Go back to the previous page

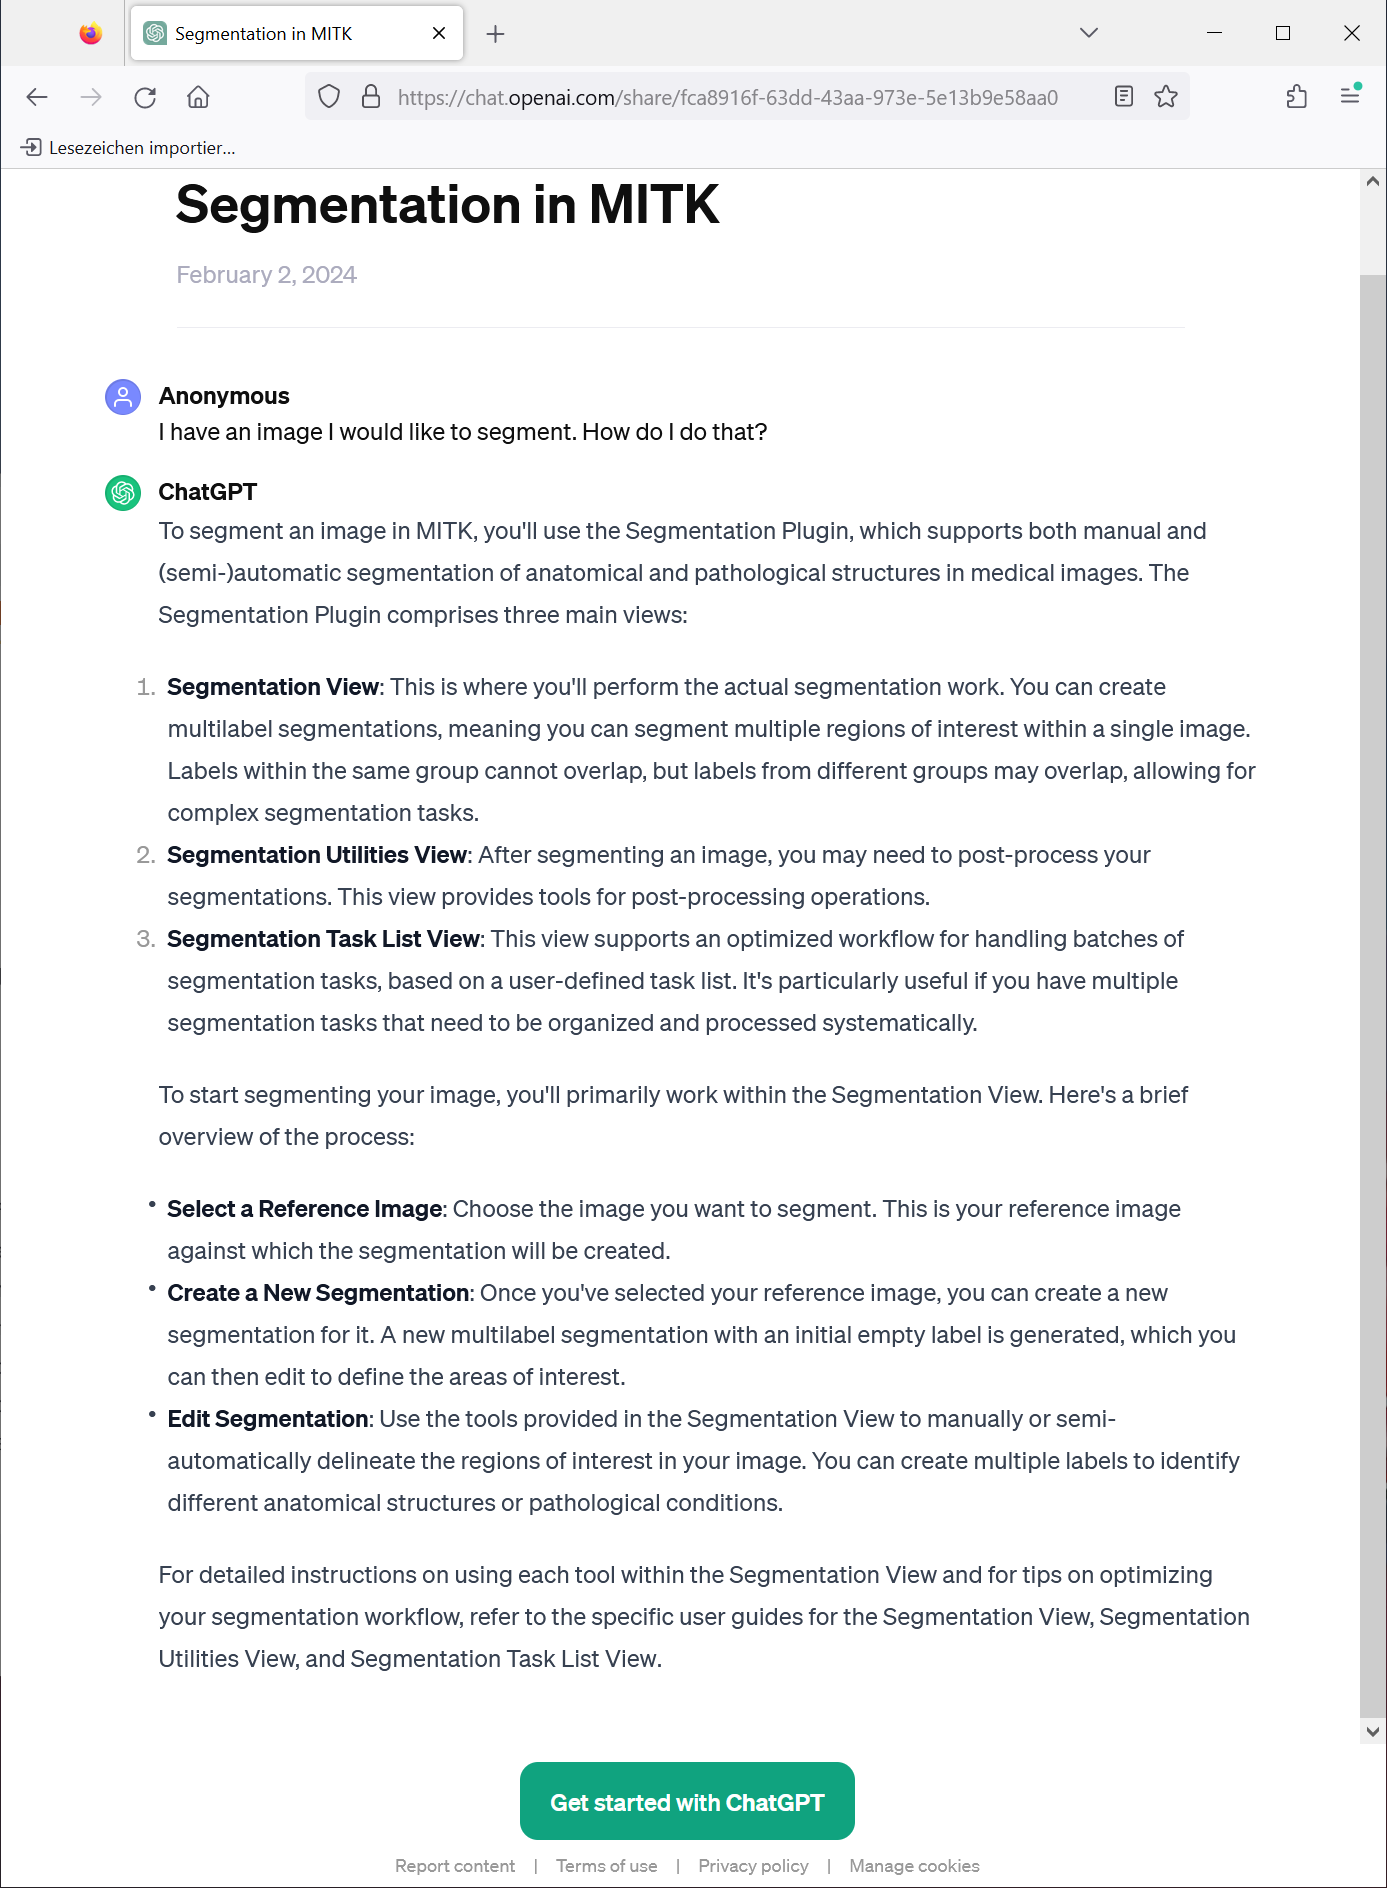click(x=37, y=97)
